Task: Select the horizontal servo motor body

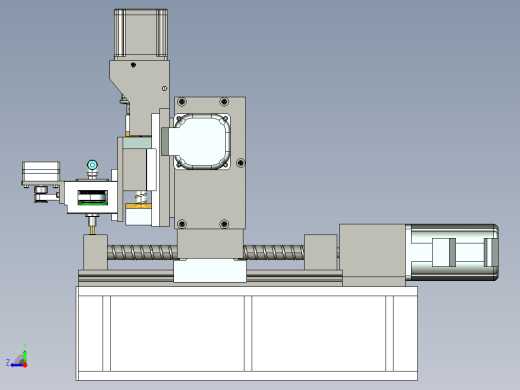Action: pyautogui.click(x=452, y=252)
